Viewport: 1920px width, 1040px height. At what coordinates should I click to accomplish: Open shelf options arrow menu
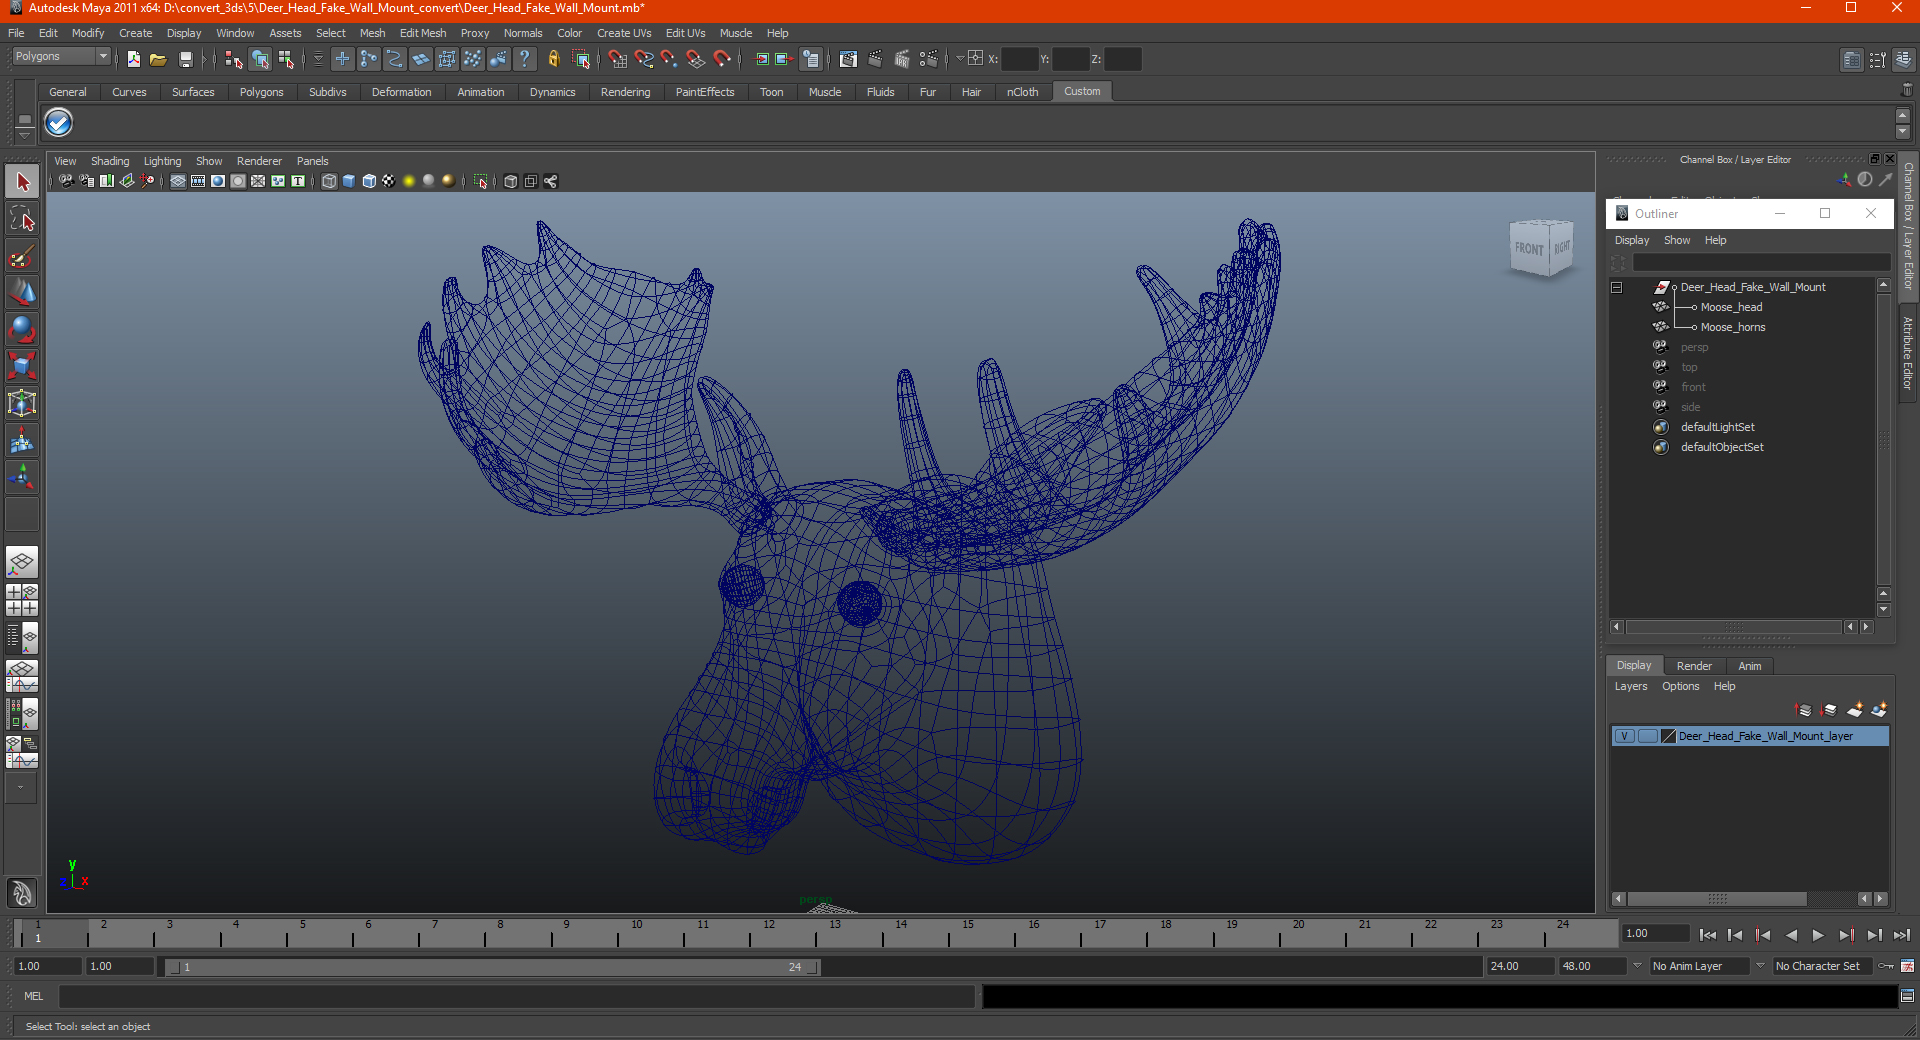tap(25, 135)
